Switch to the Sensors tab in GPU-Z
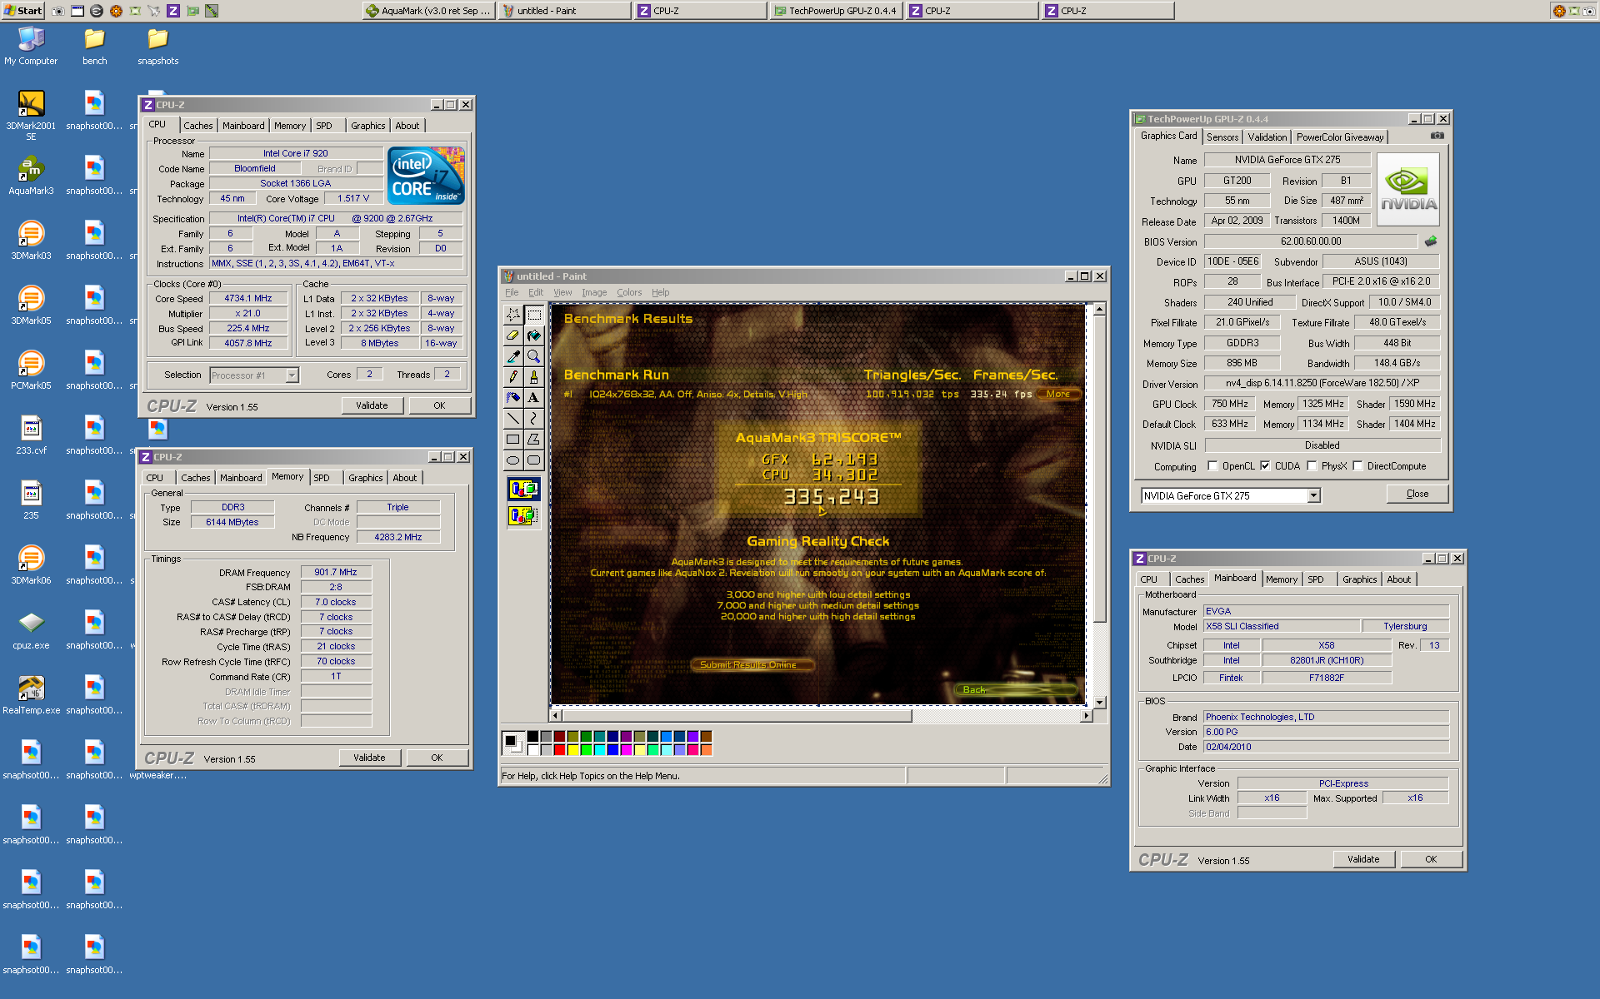Screen dimensions: 1600x999 [x=1222, y=138]
